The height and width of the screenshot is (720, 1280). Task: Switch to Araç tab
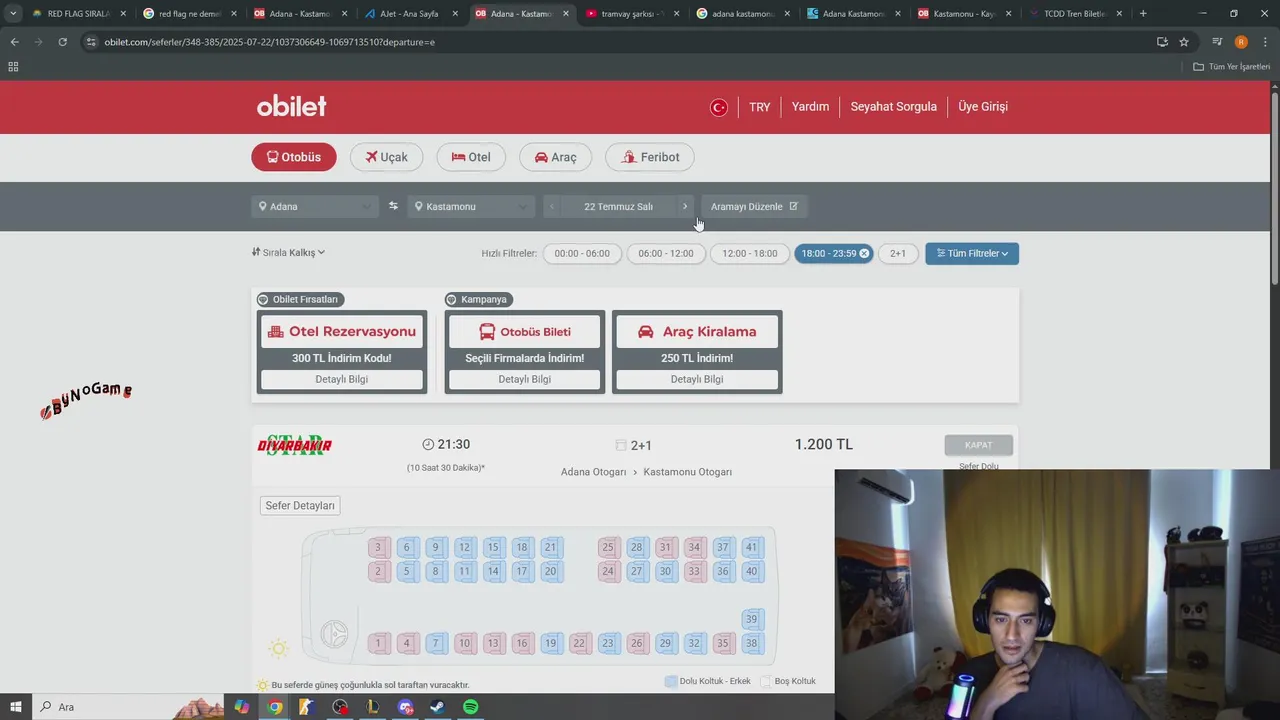tap(555, 157)
